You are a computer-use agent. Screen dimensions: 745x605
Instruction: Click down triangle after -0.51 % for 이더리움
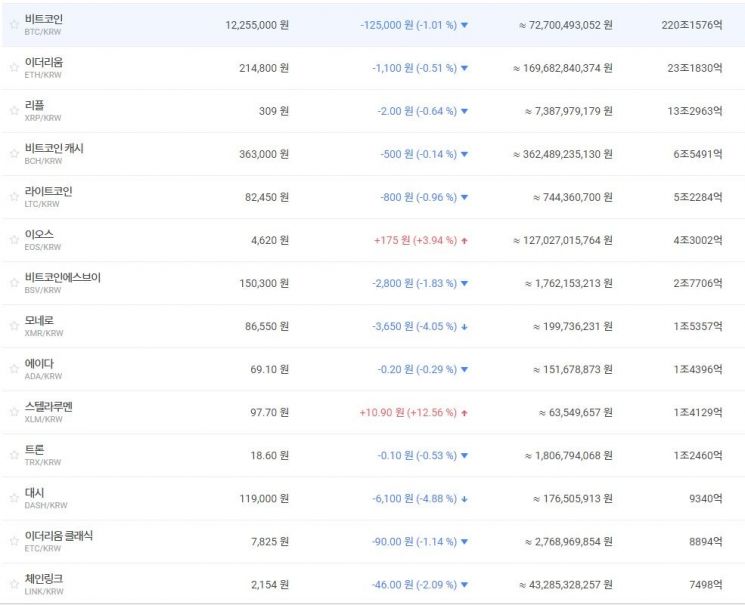pyautogui.click(x=465, y=68)
